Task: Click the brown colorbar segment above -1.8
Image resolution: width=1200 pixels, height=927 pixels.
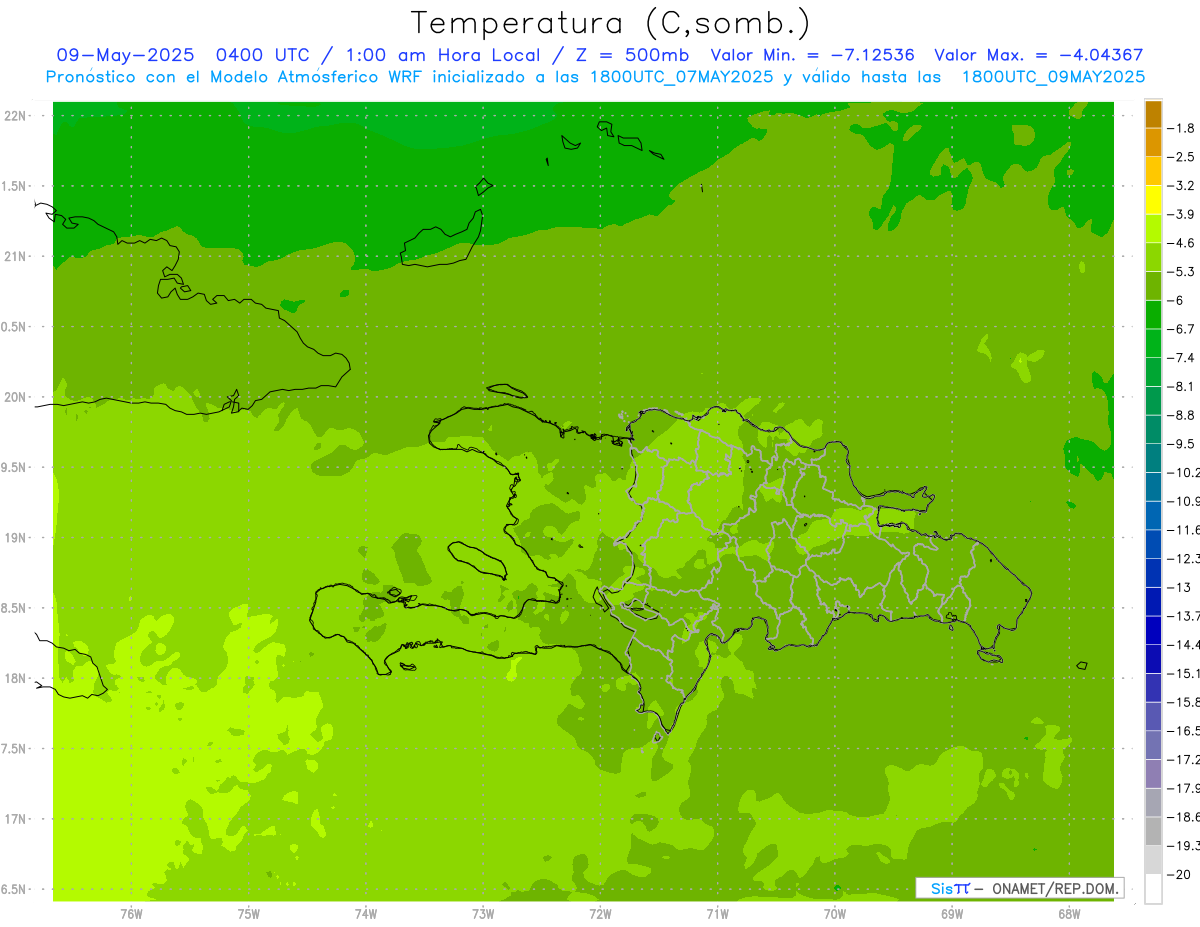Action: coord(1153,114)
